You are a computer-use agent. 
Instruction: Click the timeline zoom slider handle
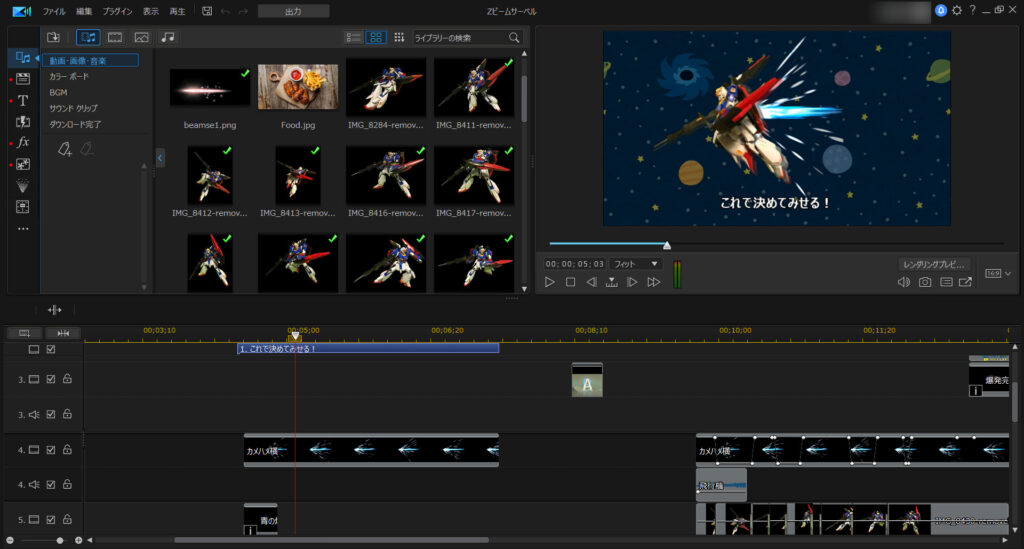coord(60,541)
